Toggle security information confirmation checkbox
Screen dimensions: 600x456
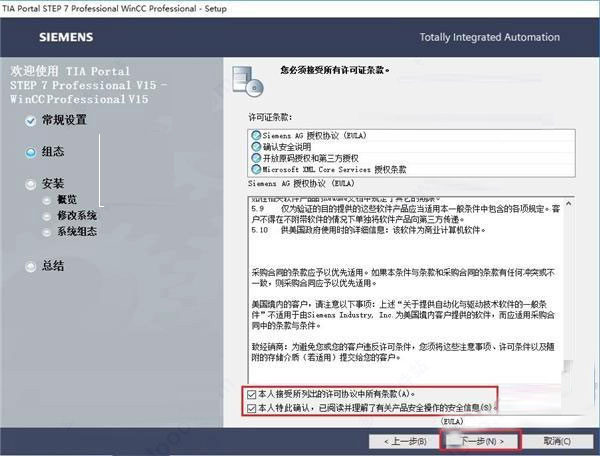point(251,408)
